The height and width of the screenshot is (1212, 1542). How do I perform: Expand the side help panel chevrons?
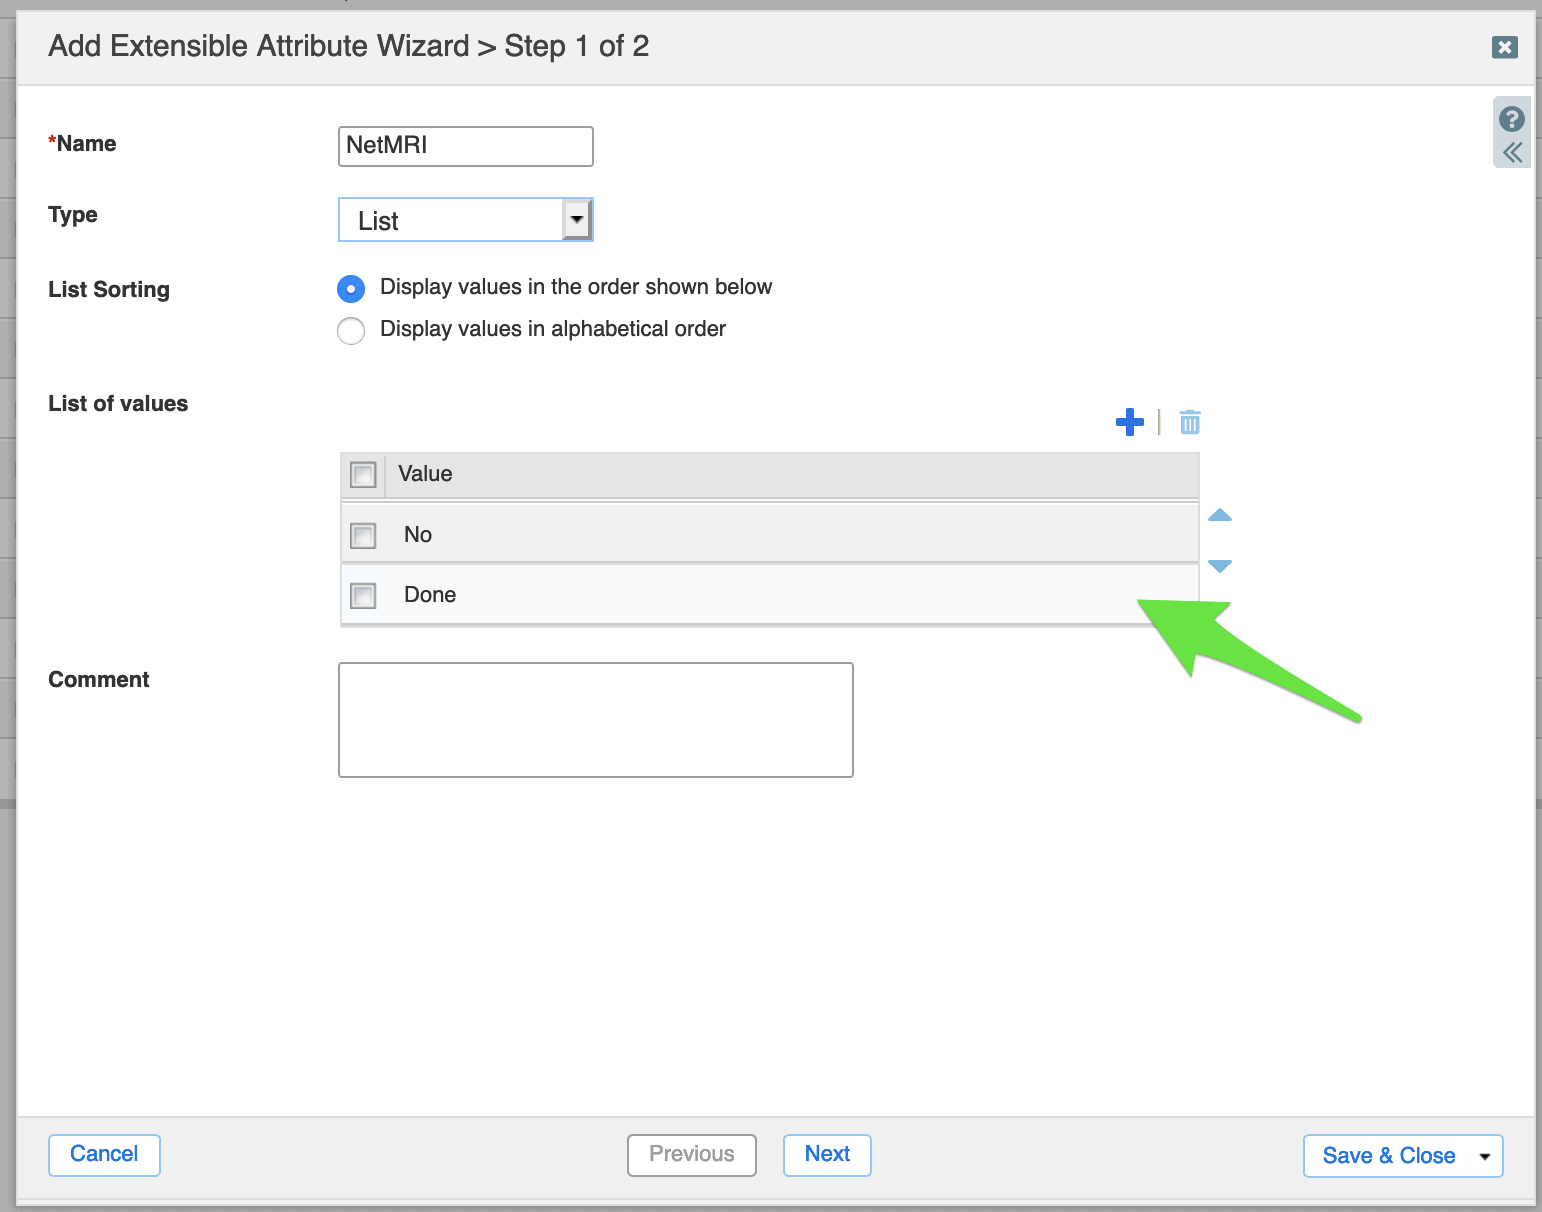1511,153
